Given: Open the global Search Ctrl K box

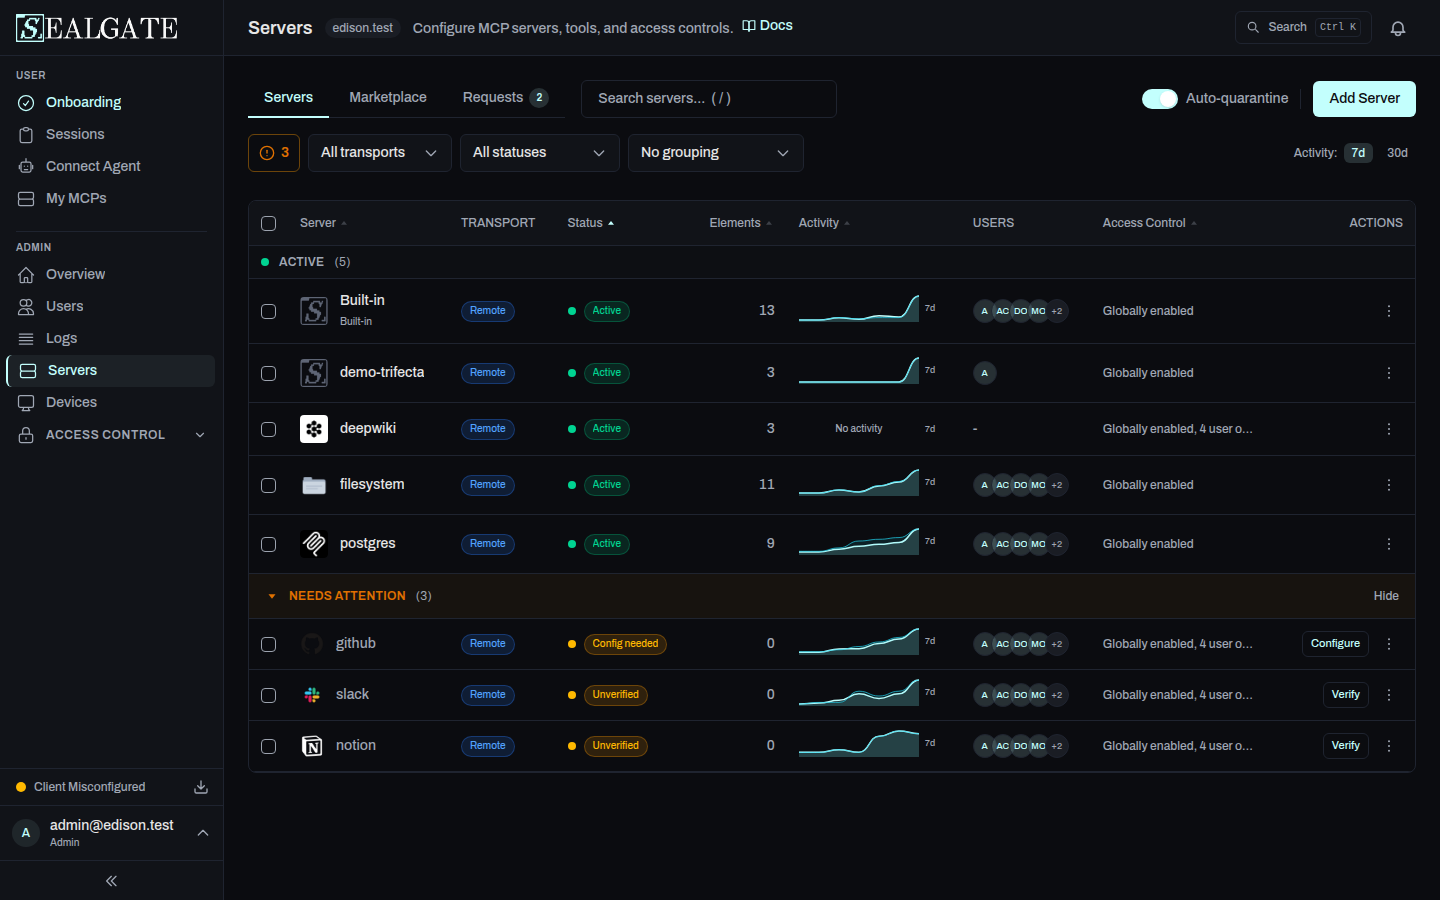Looking at the screenshot, I should [1303, 27].
